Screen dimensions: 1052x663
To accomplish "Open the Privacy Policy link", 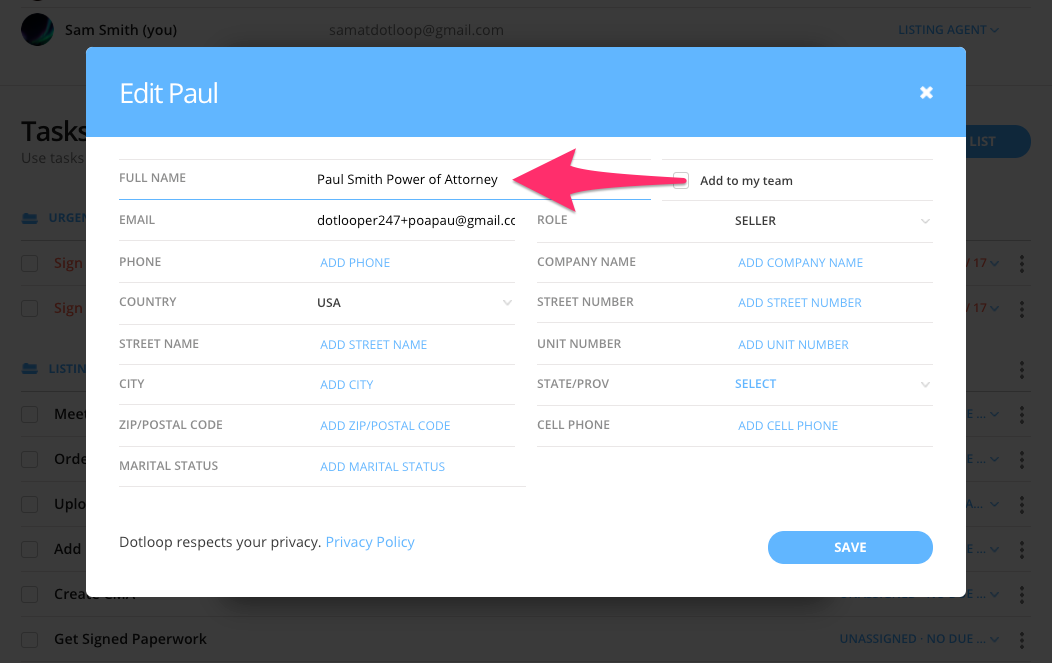I will pos(370,542).
